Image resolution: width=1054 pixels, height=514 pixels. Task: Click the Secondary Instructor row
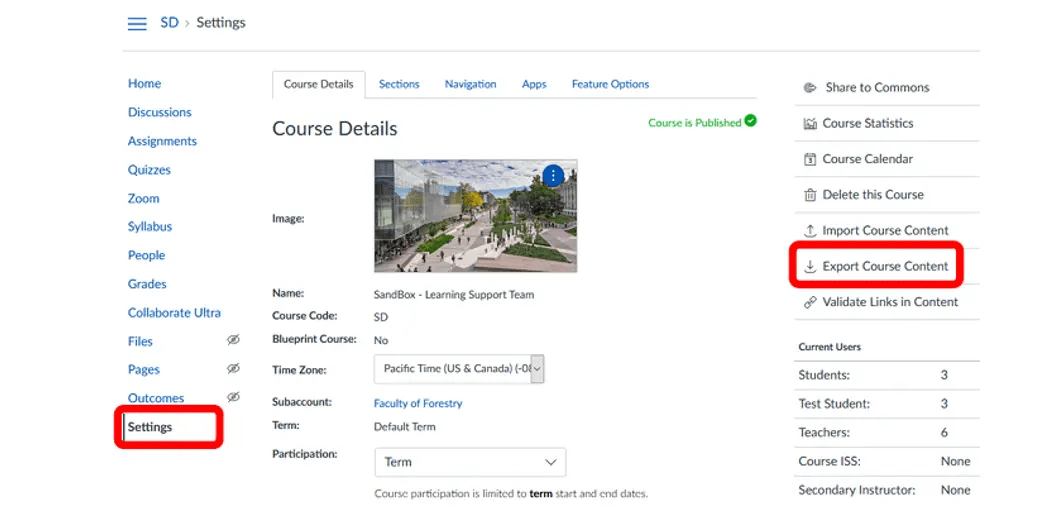tap(887, 490)
